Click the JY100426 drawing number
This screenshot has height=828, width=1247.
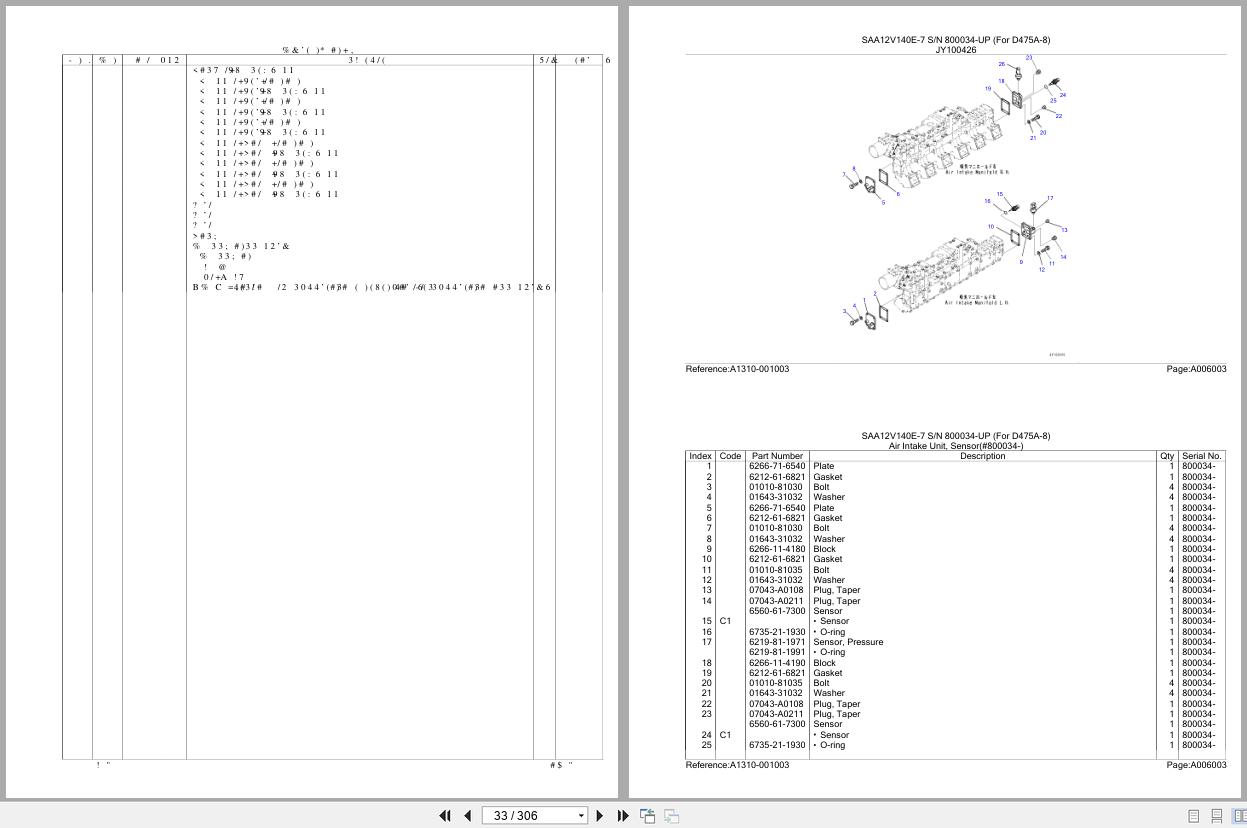(956, 50)
